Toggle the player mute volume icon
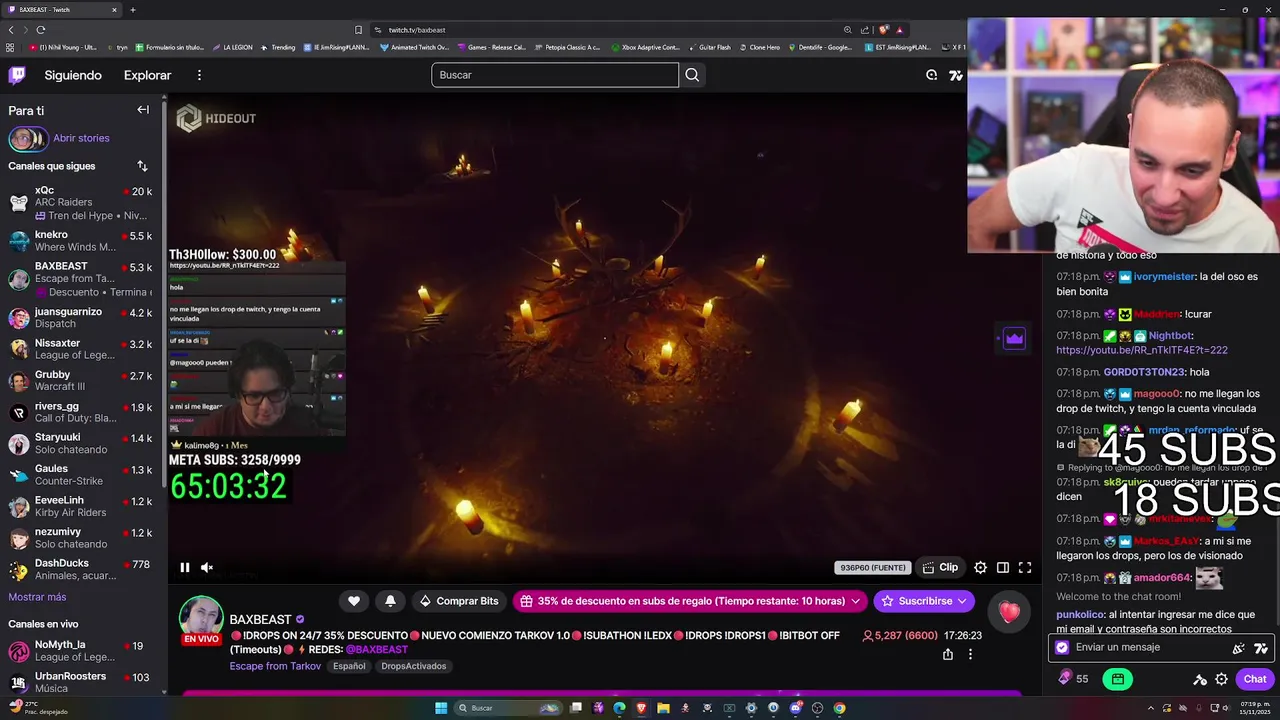The image size is (1280, 720). pos(207,568)
